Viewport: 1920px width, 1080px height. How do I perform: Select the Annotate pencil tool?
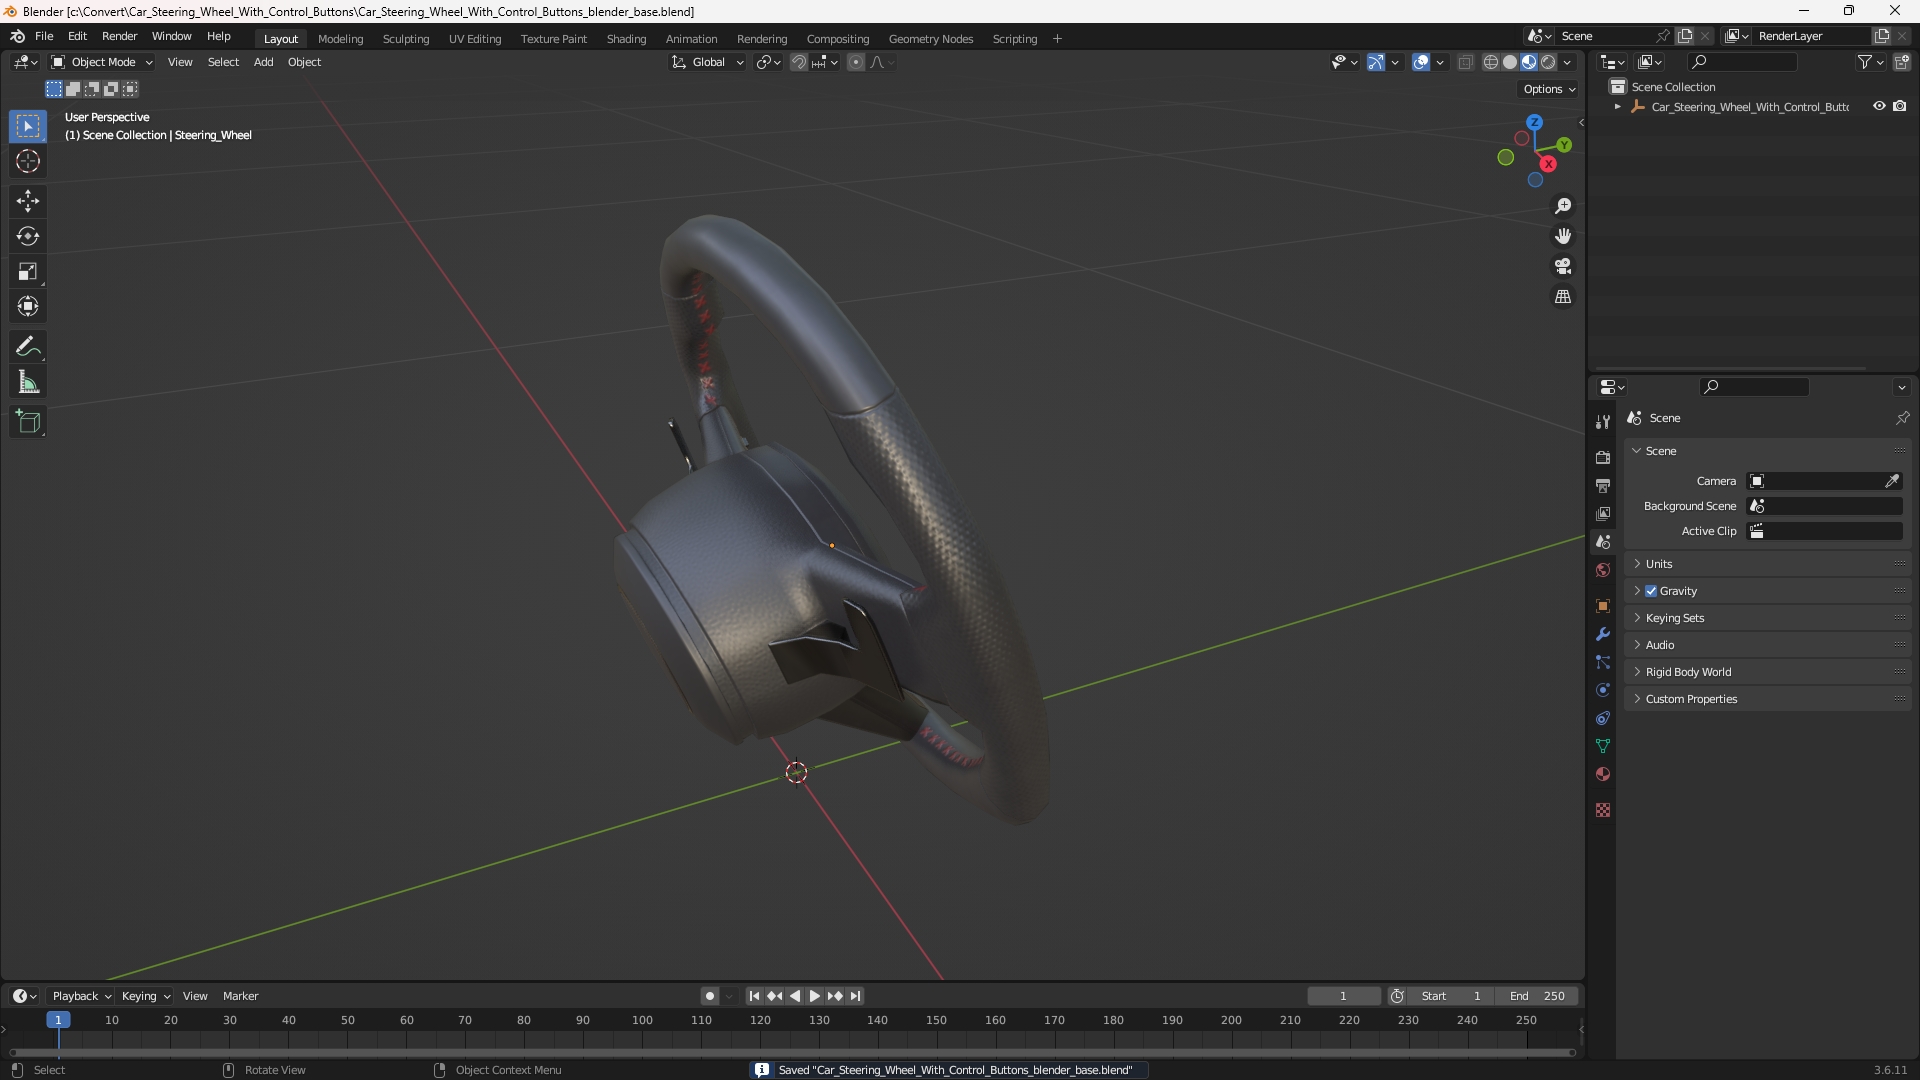click(28, 347)
